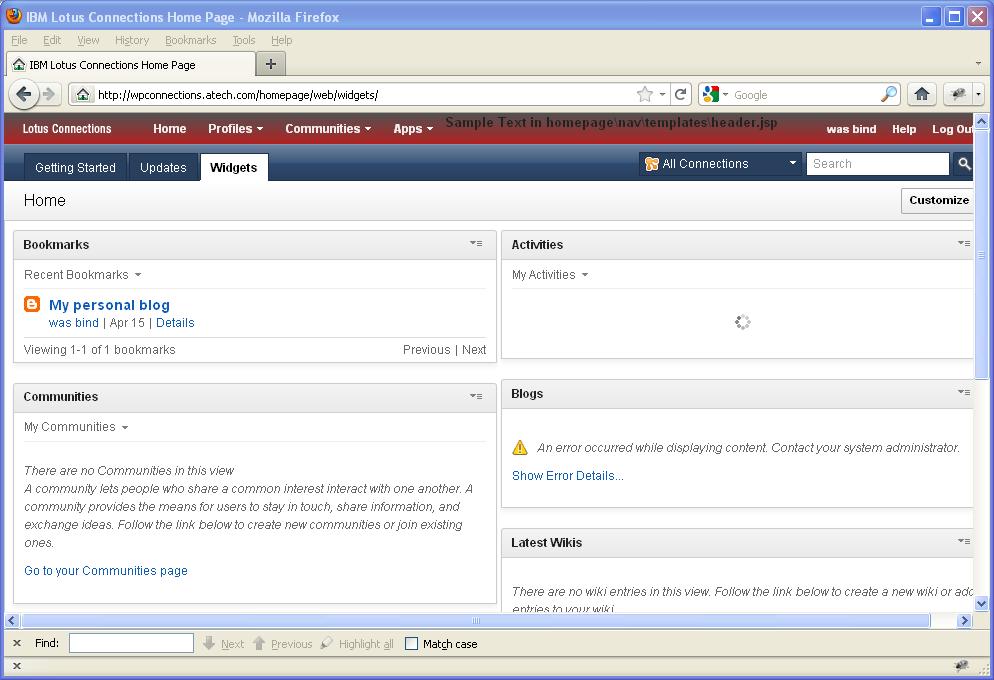
Task: Click the Lotus Connections search field
Action: point(877,164)
